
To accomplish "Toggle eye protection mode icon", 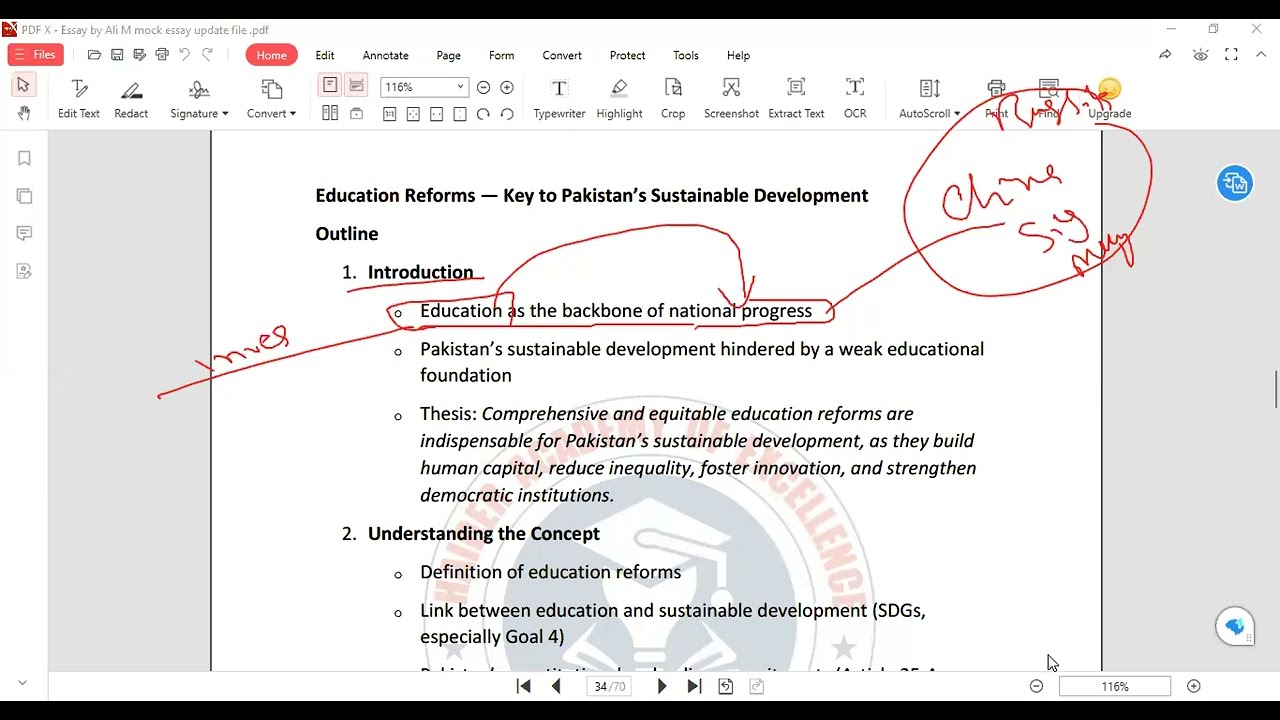I will pos(1200,55).
